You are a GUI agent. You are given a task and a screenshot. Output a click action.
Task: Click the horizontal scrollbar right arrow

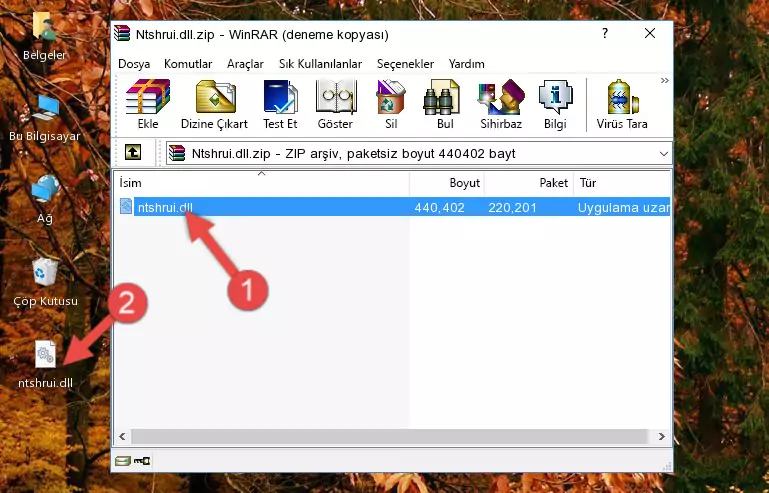(662, 436)
